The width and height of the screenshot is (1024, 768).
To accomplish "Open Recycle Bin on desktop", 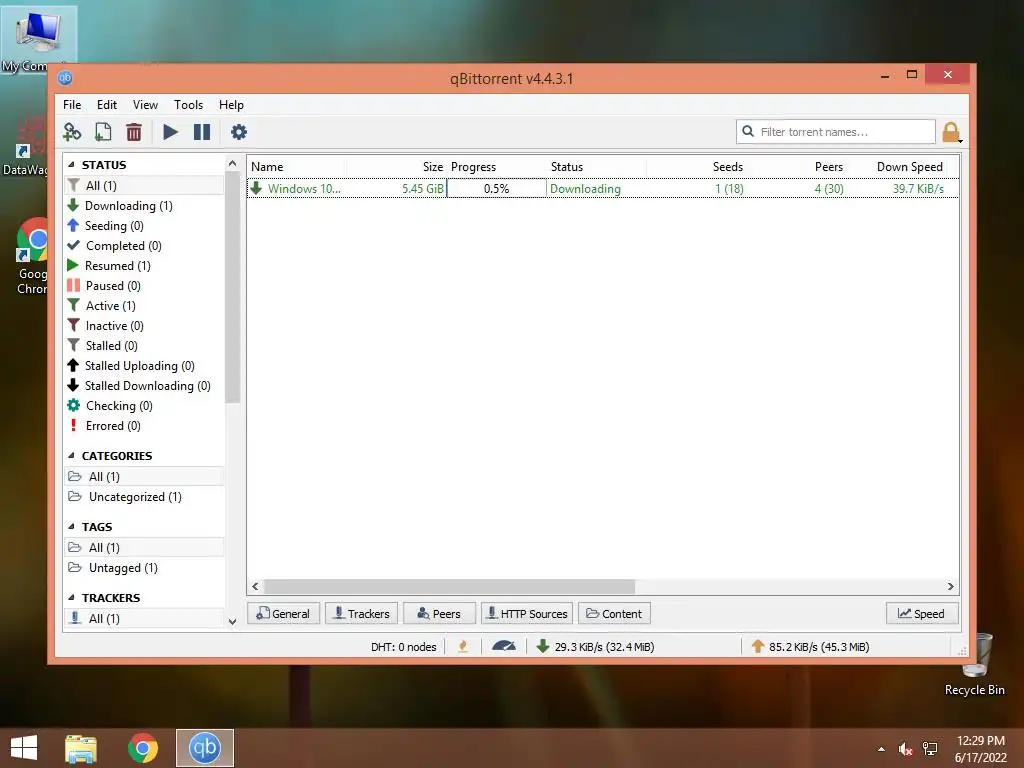I will pyautogui.click(x=975, y=664).
